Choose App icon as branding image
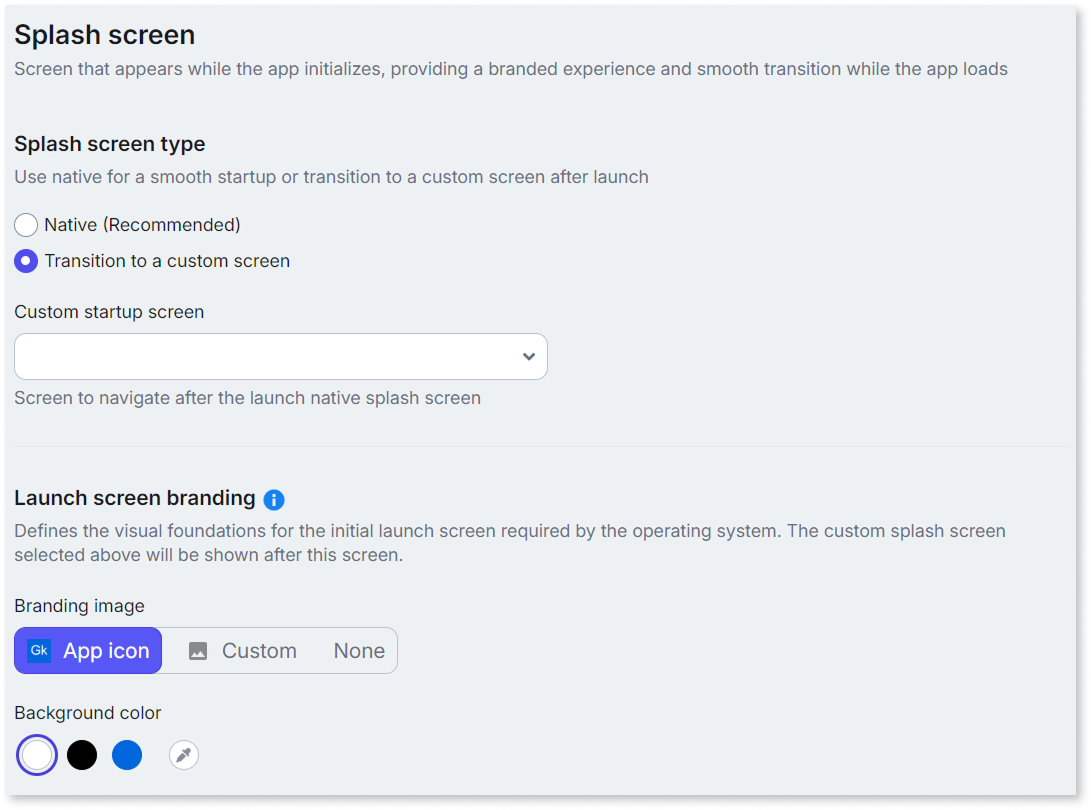 [88, 651]
